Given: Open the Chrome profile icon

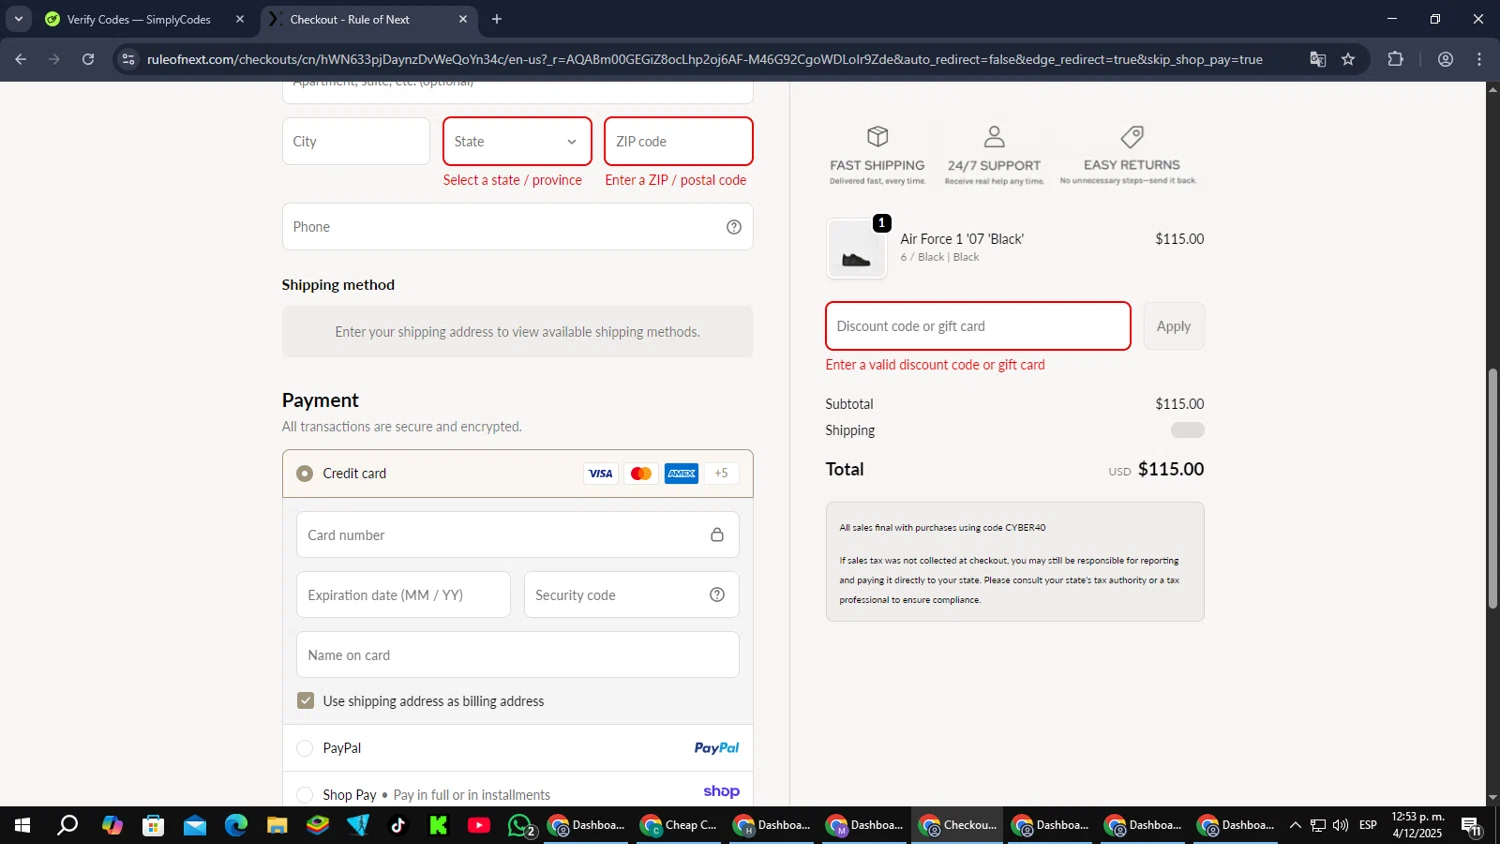Looking at the screenshot, I should 1445,59.
